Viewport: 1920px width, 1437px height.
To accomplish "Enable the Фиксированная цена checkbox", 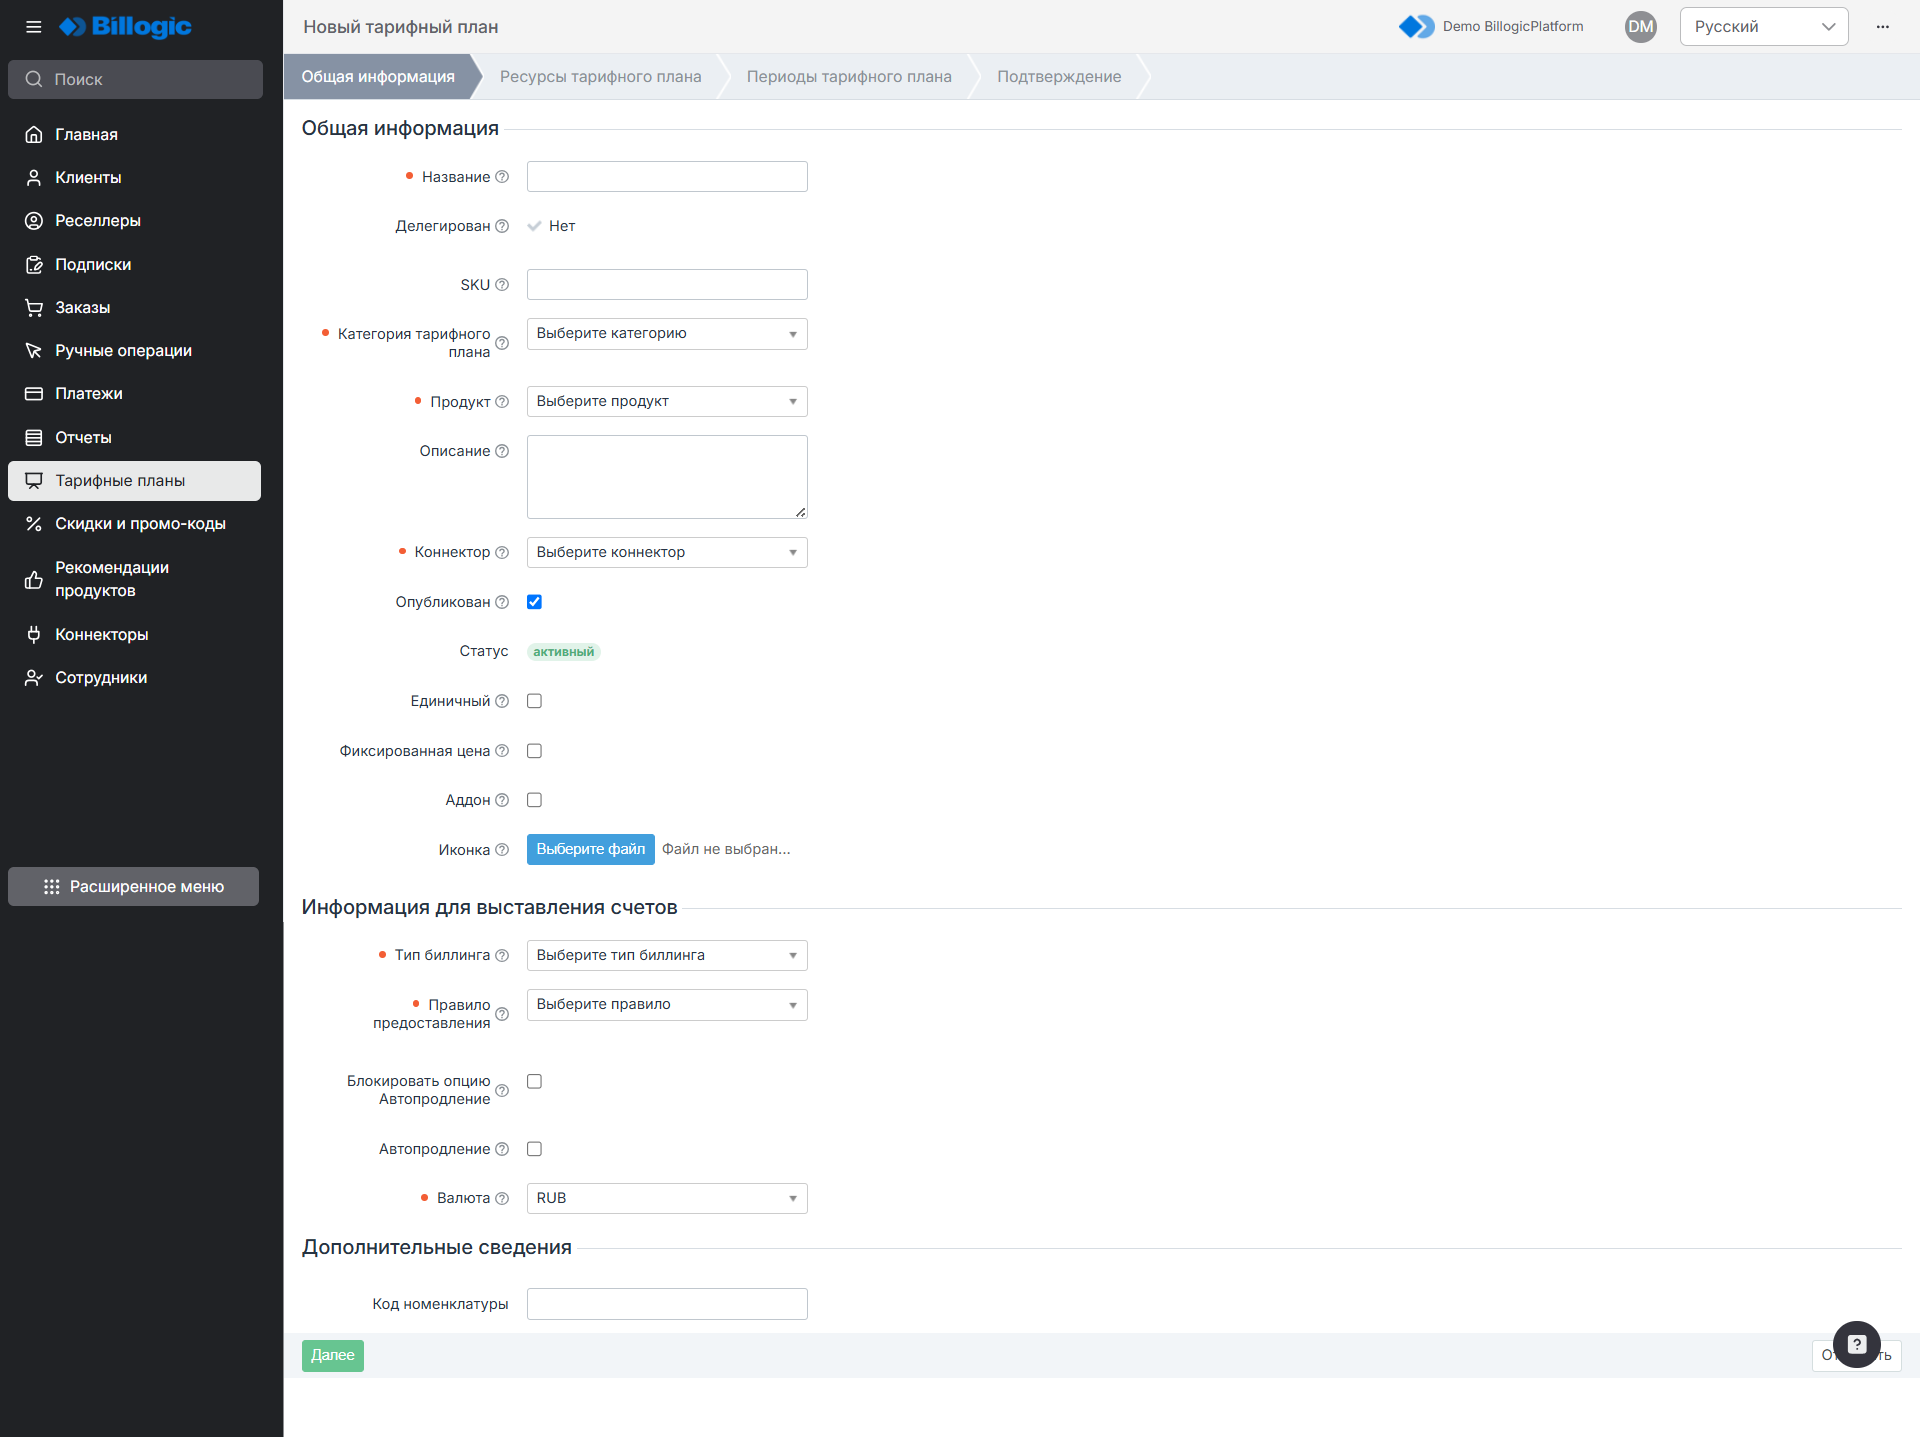I will click(534, 751).
